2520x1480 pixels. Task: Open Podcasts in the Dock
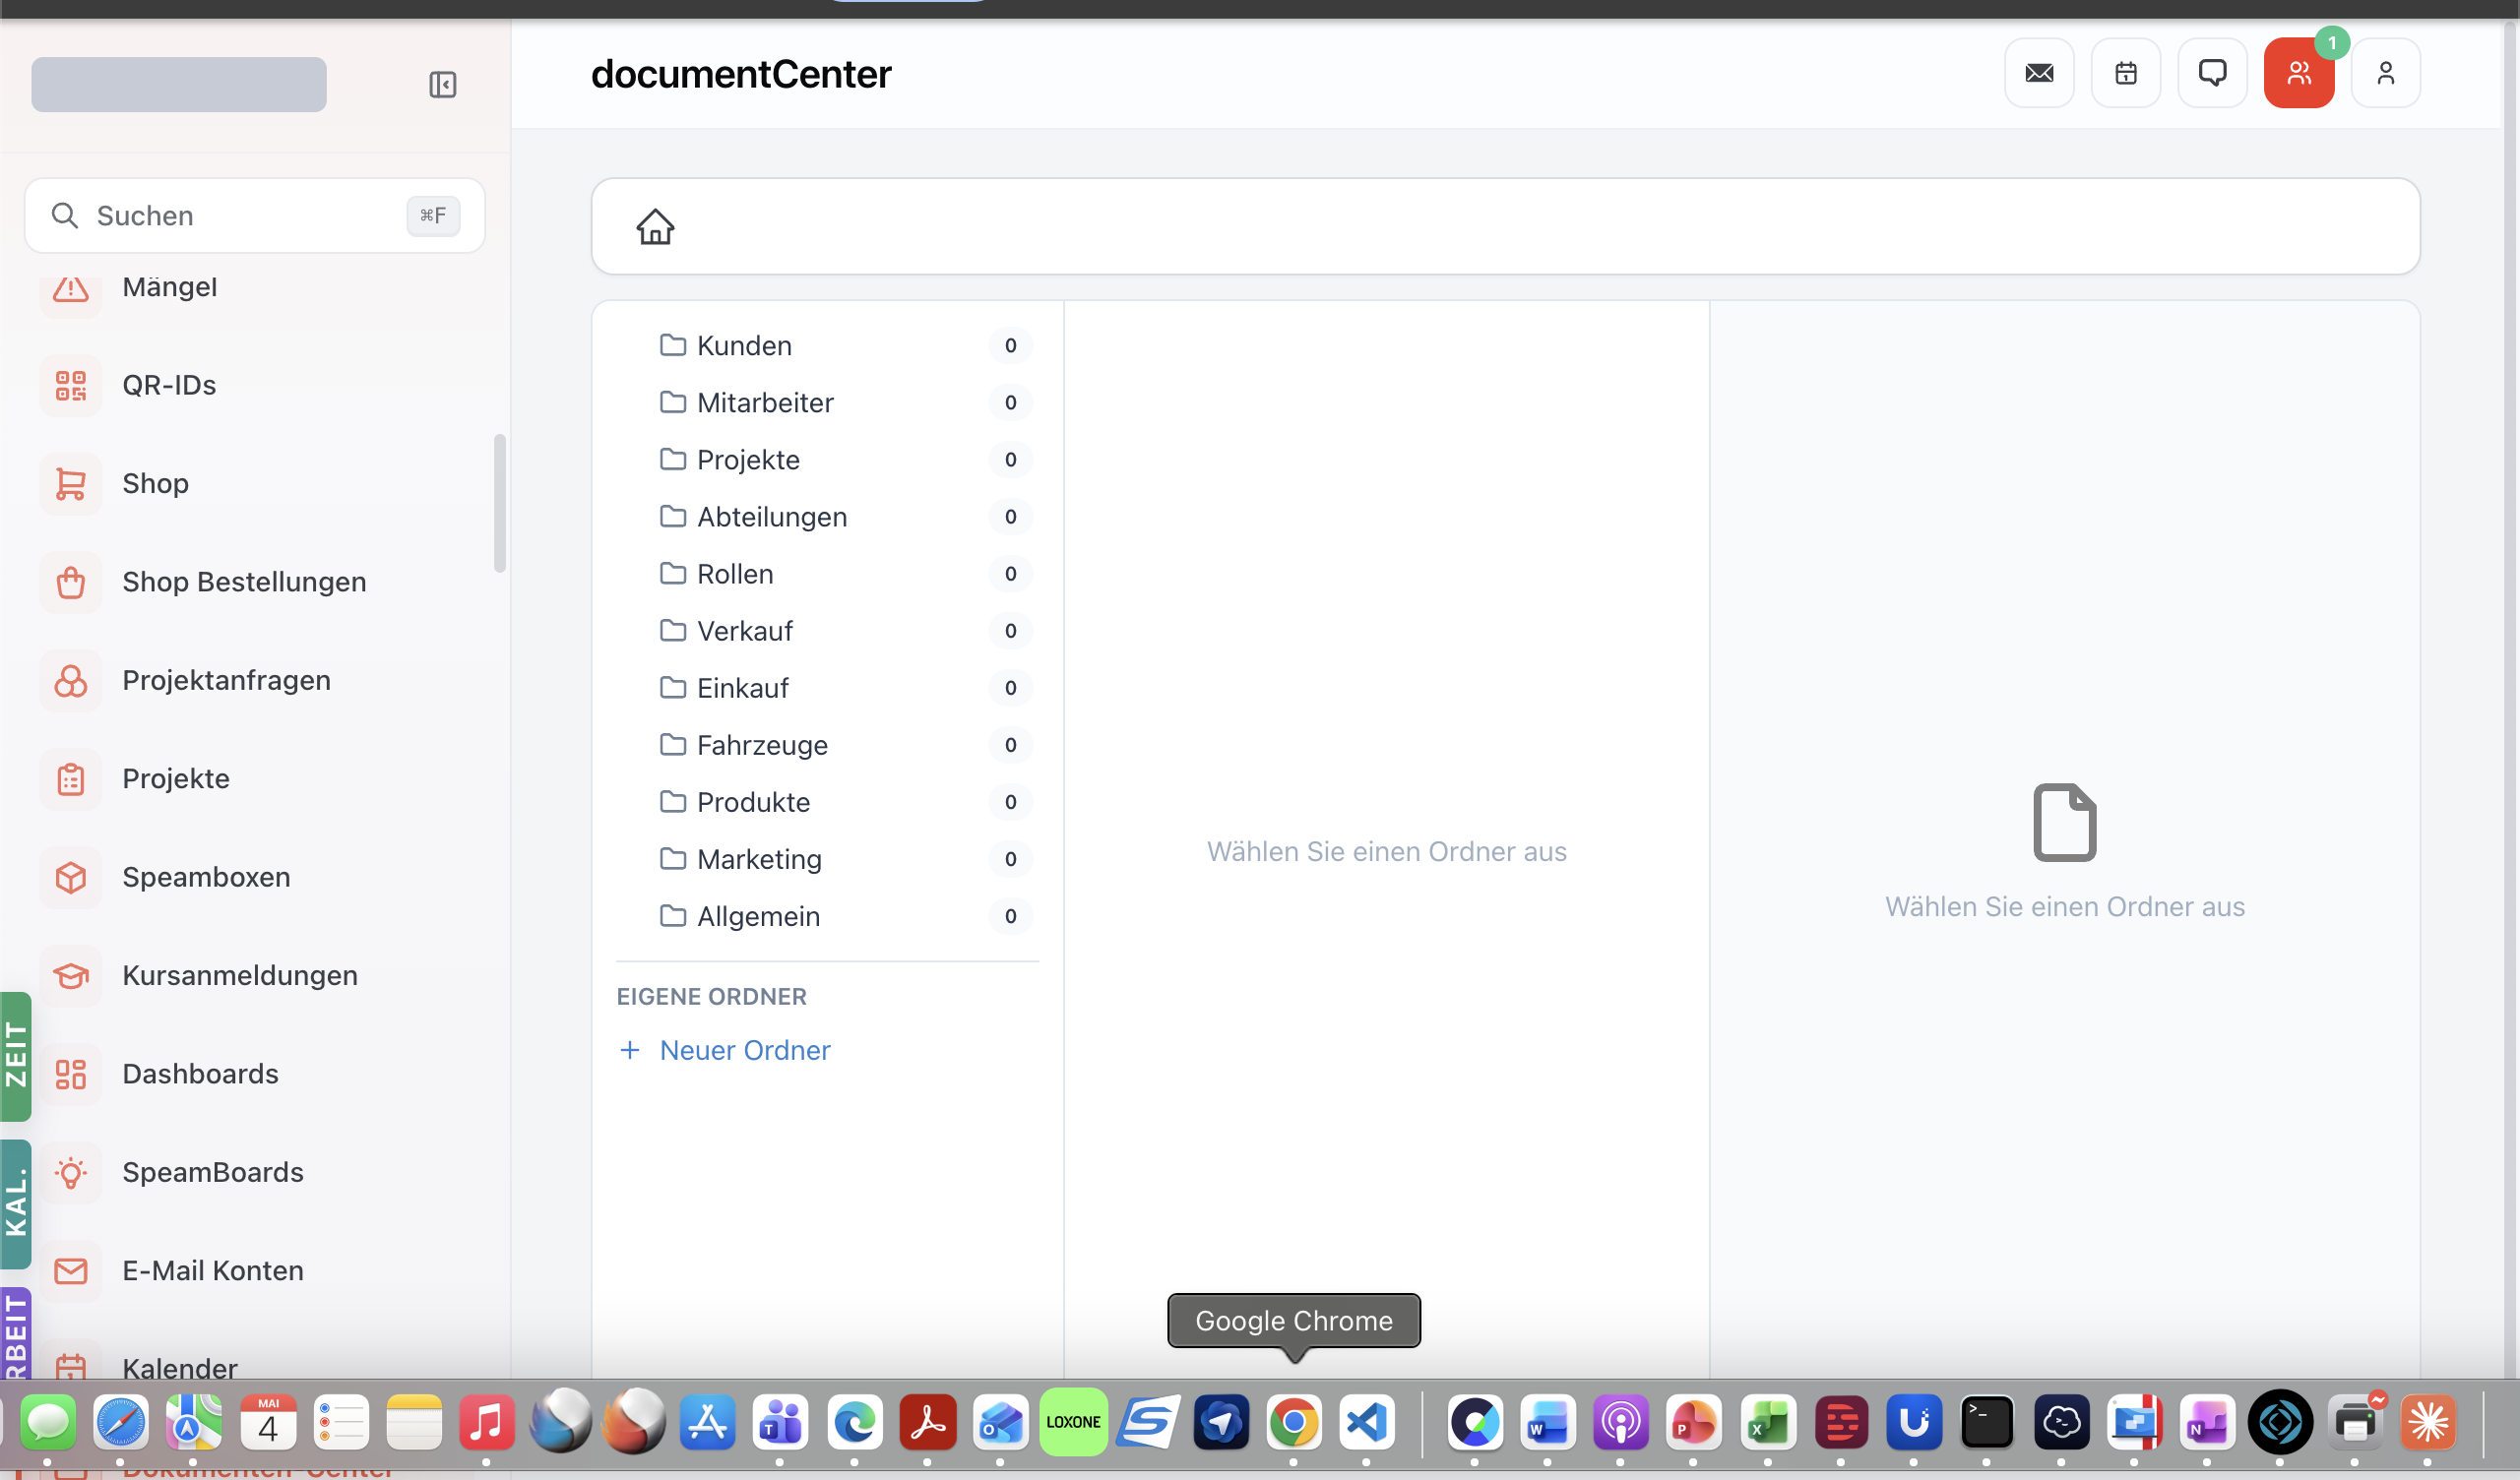pos(1621,1422)
